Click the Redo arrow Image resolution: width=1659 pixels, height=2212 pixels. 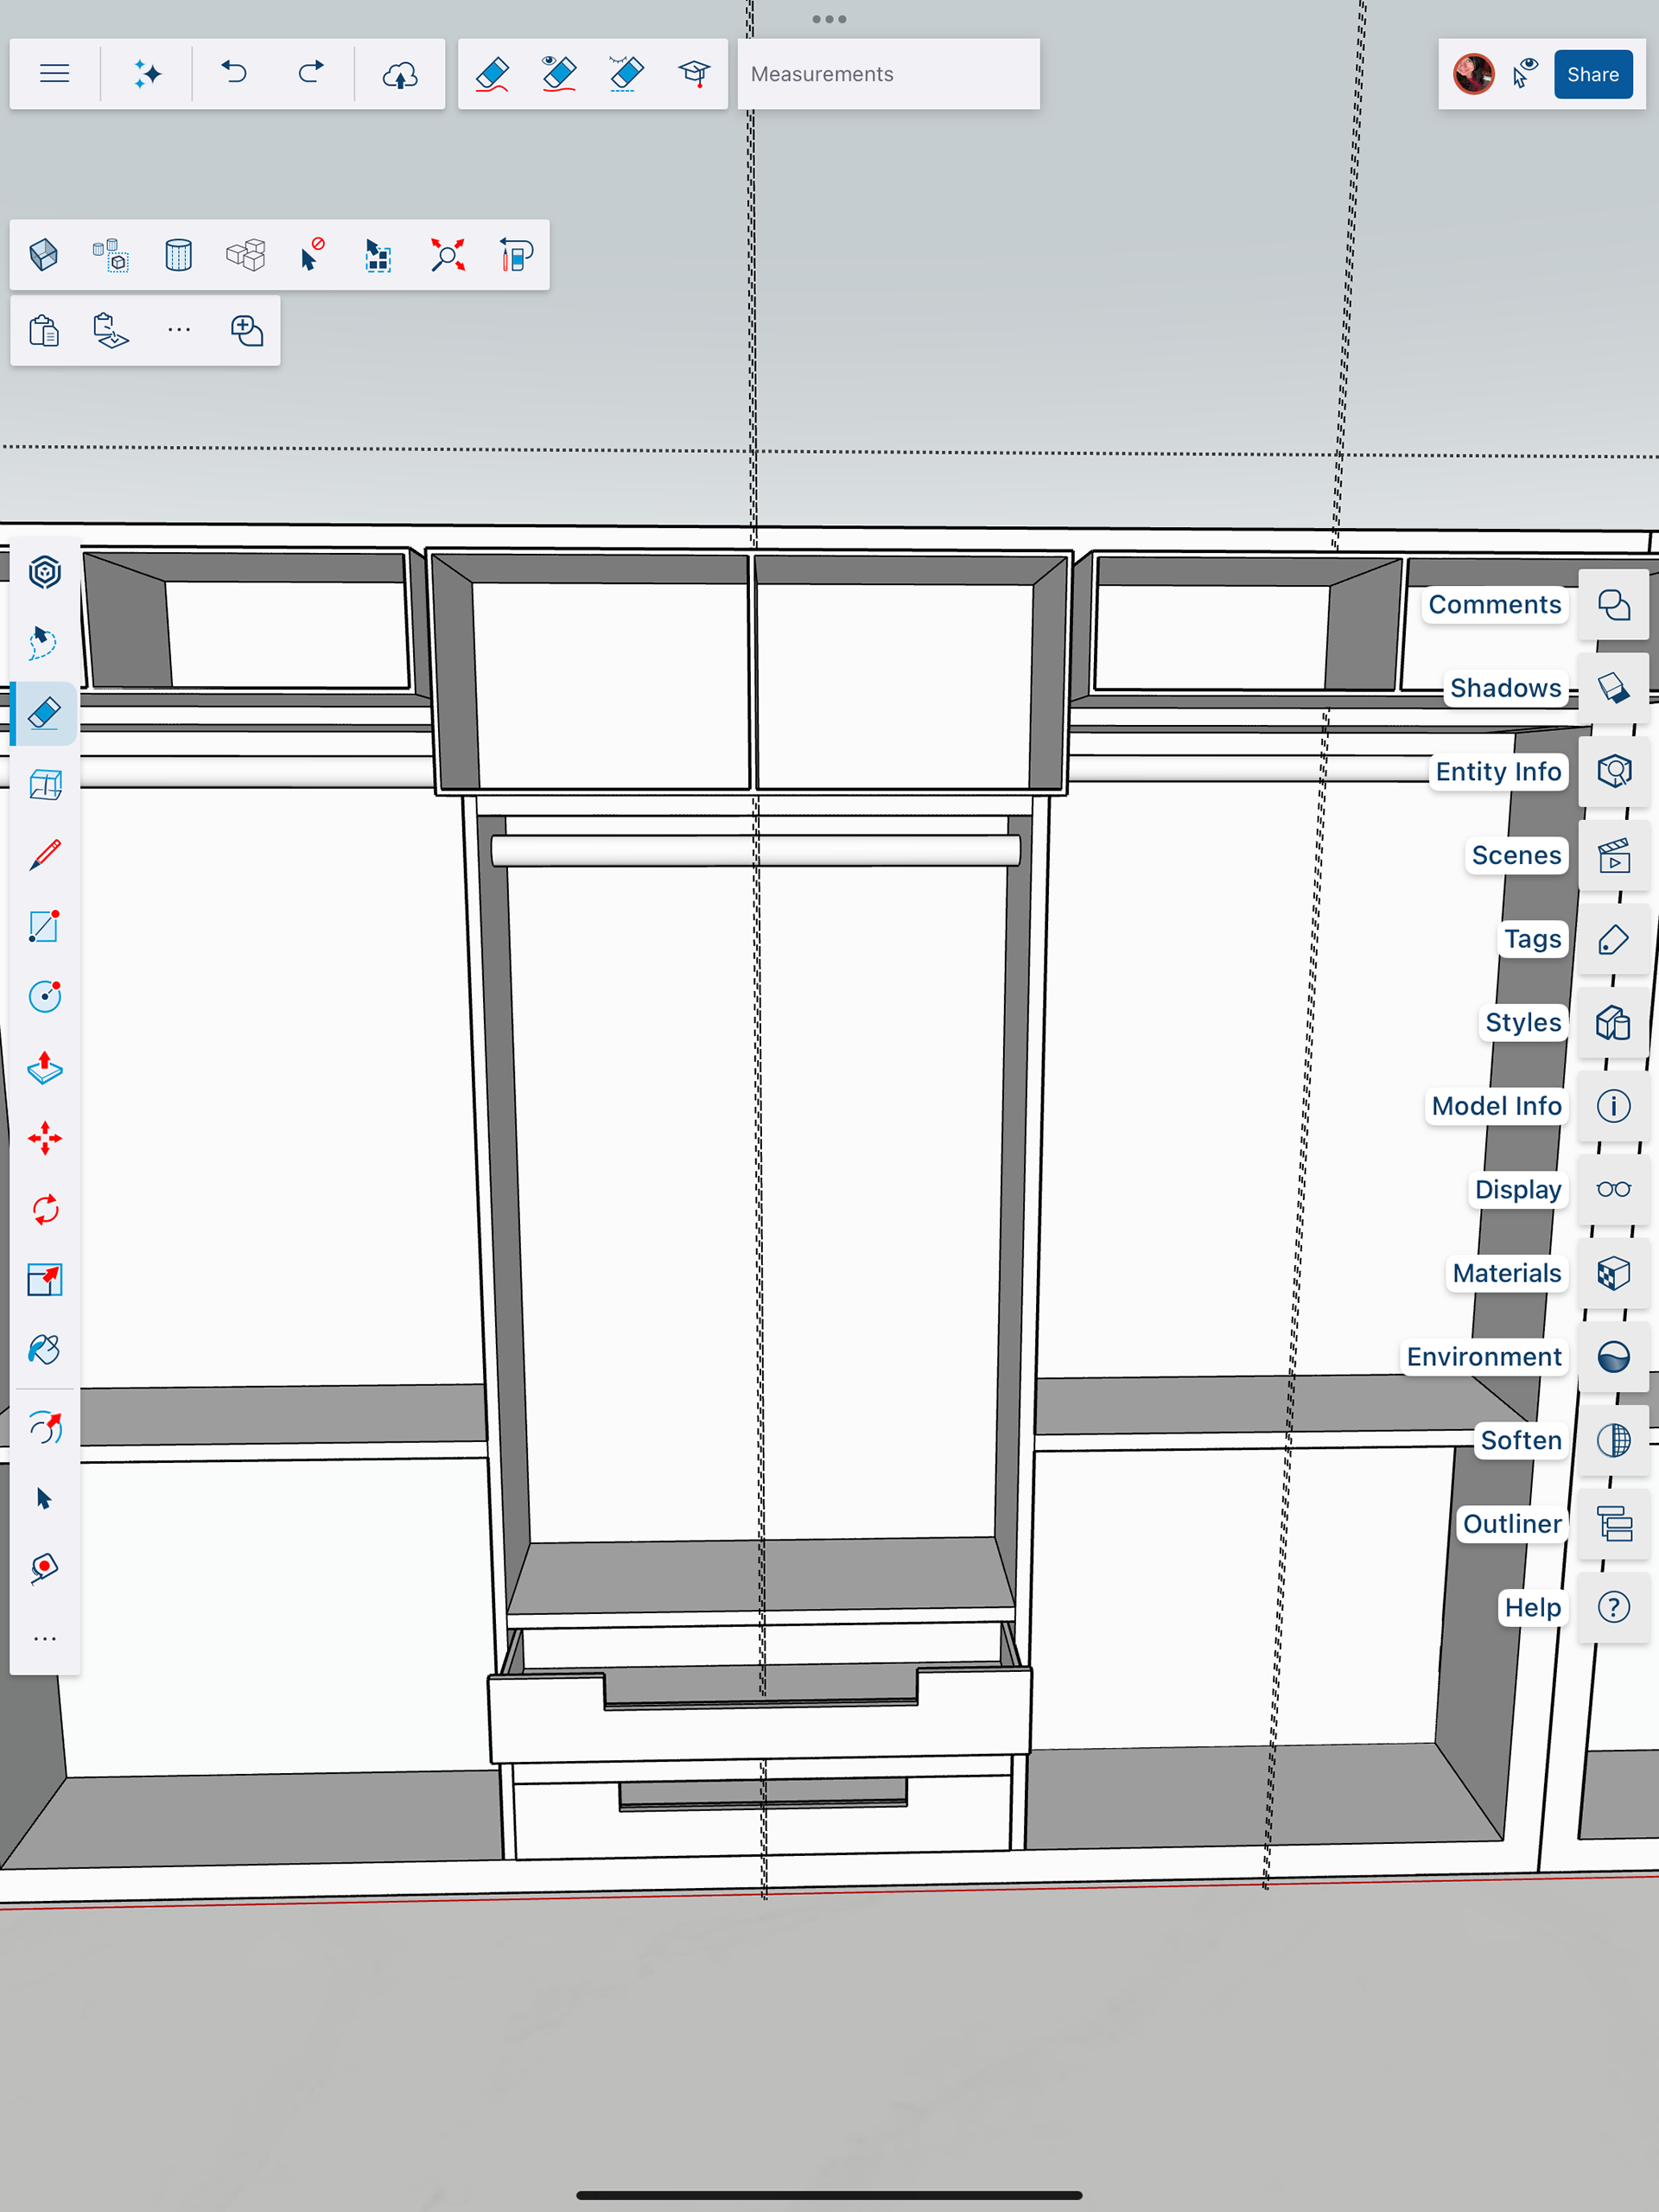[x=311, y=74]
